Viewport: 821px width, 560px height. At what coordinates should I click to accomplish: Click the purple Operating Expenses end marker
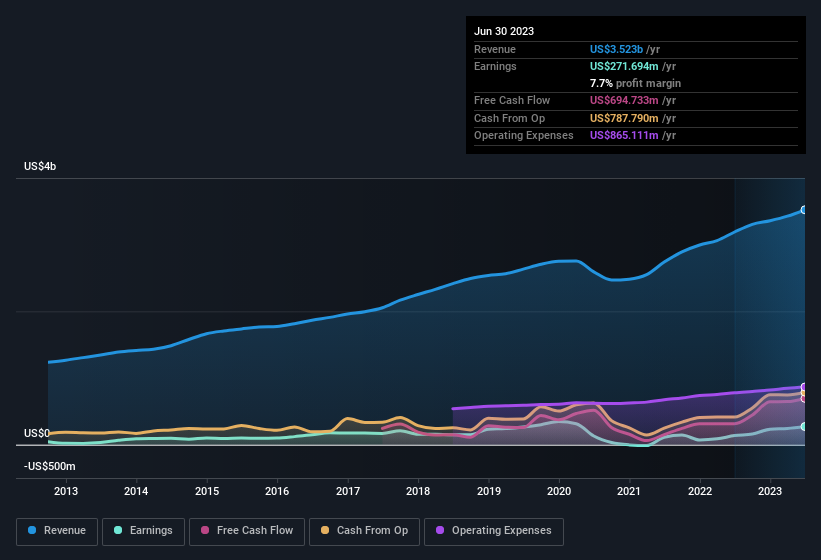pyautogui.click(x=804, y=387)
